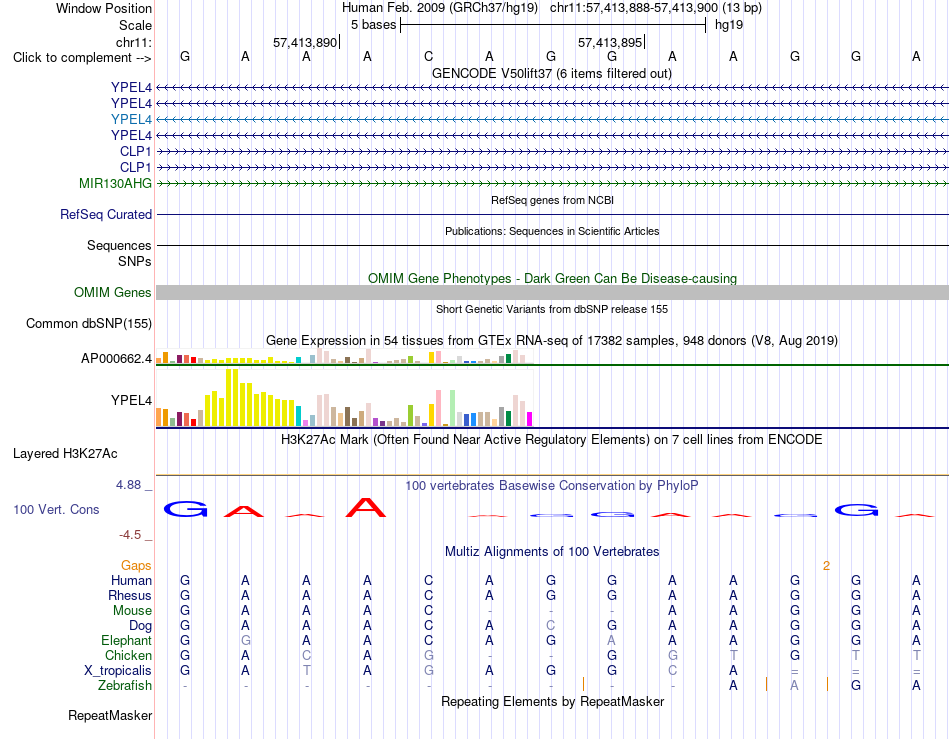Viewport: 950px width, 739px height.
Task: Click the chr11: ruler label
Action: pyautogui.click(x=133, y=42)
